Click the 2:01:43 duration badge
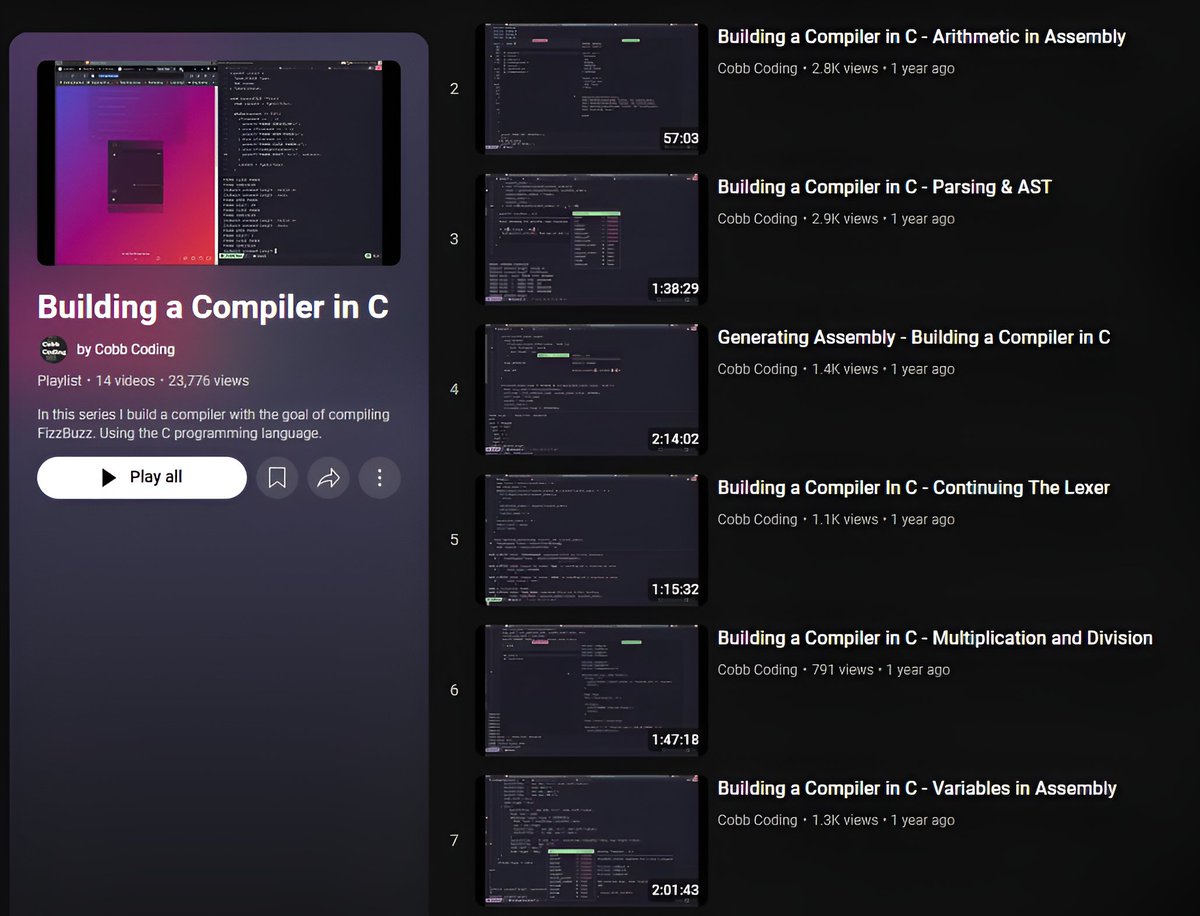1200x916 pixels. click(x=675, y=890)
